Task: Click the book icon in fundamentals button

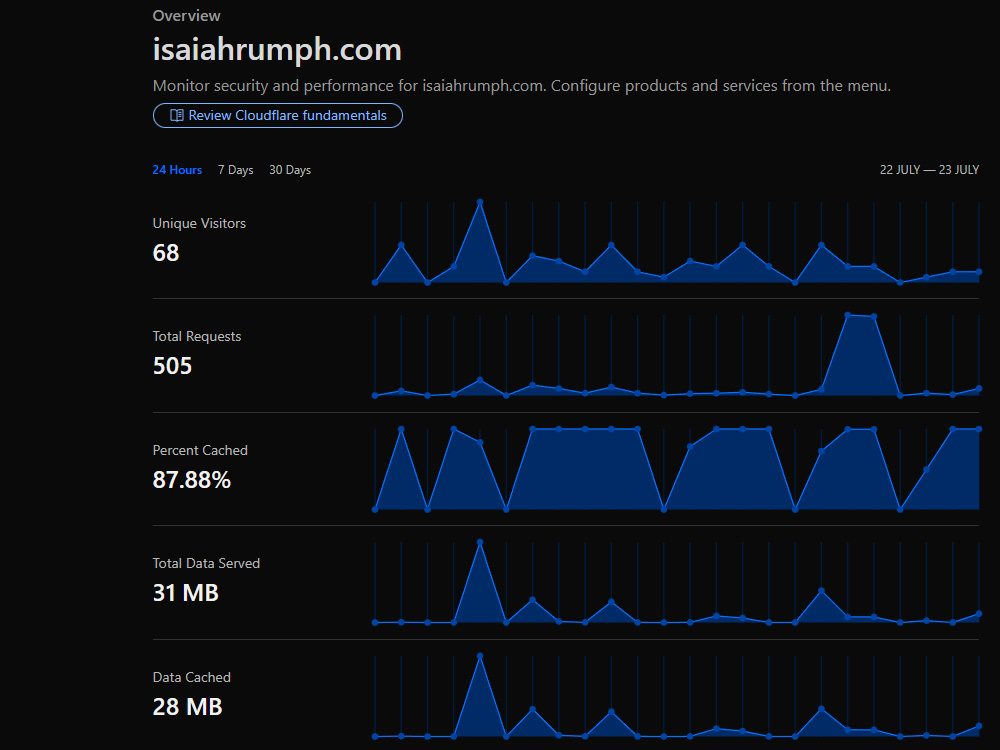Action: (177, 115)
